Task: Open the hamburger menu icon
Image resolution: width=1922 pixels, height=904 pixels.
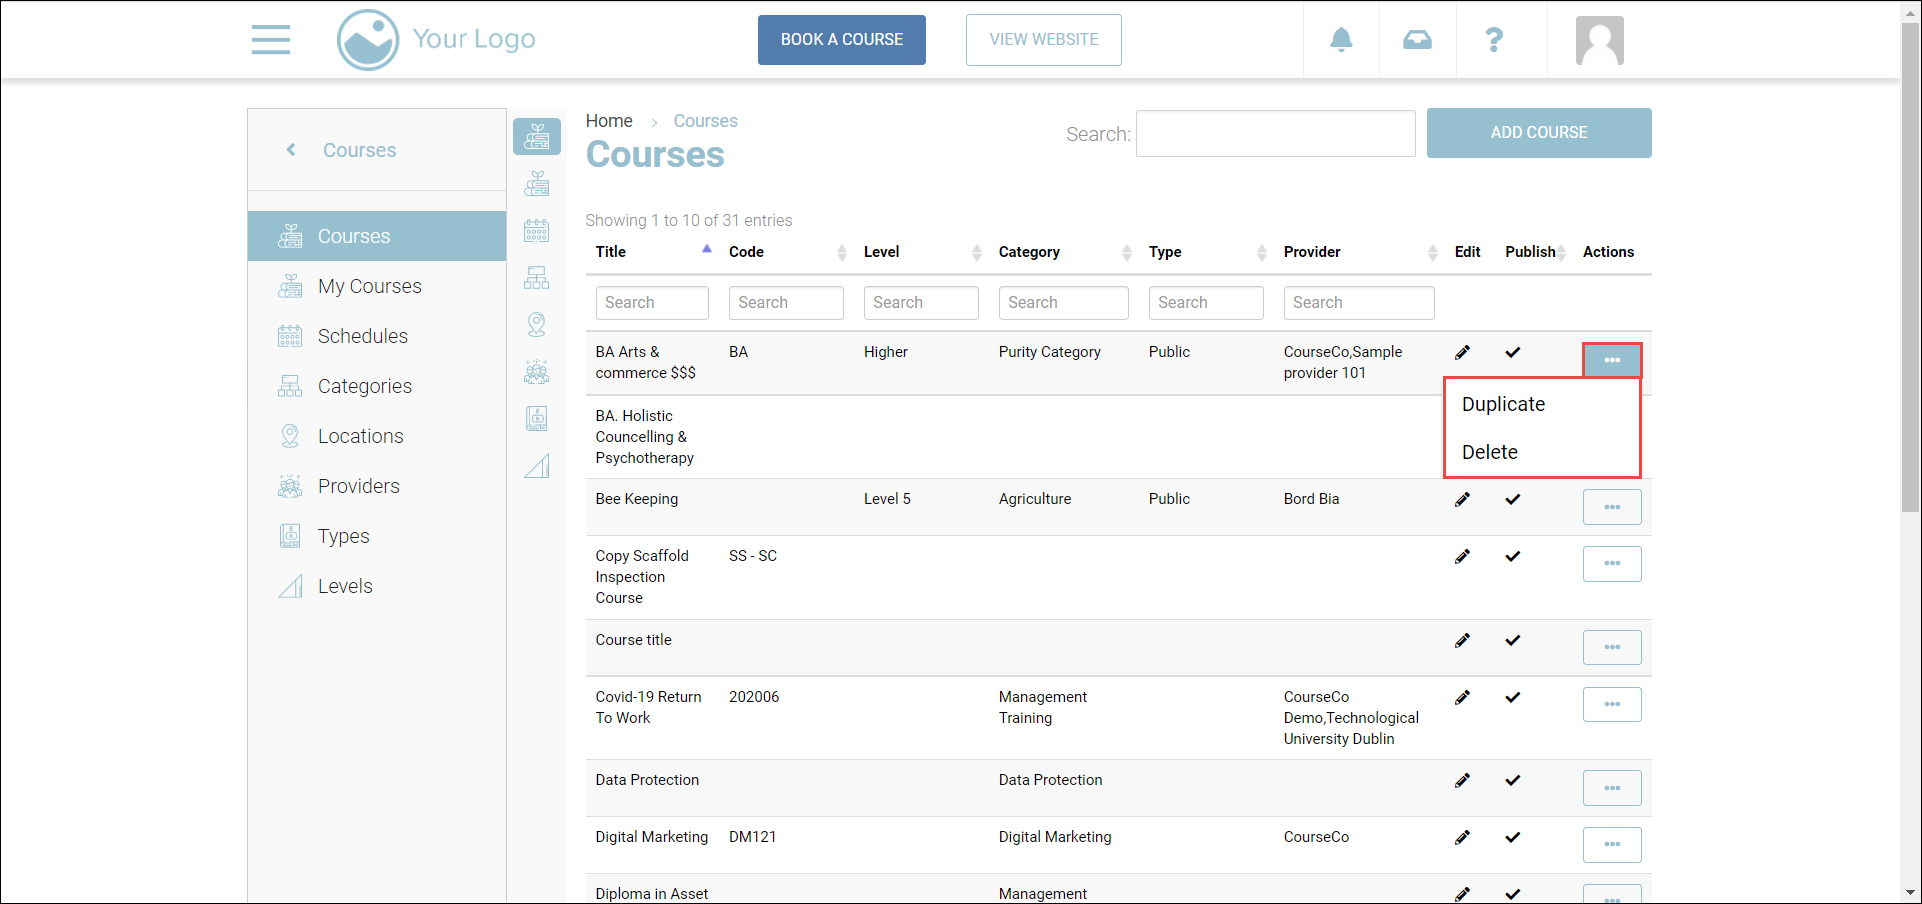Action: (x=270, y=40)
